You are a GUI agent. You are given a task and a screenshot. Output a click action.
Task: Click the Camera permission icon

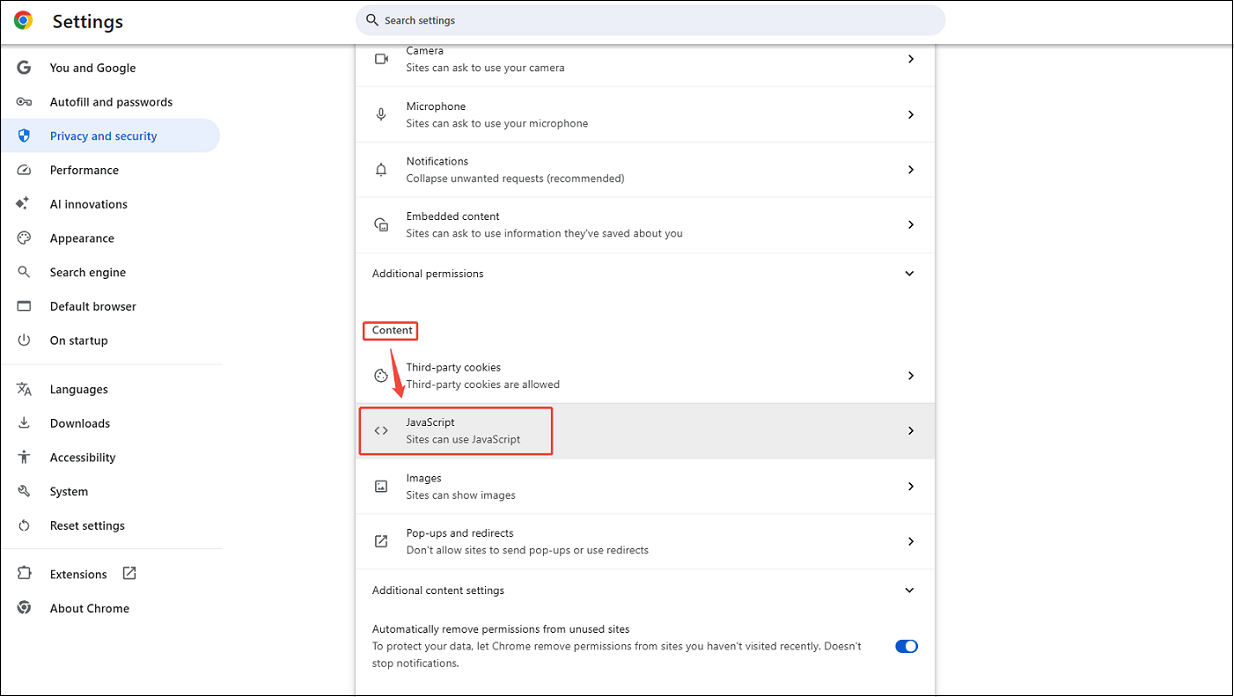381,58
